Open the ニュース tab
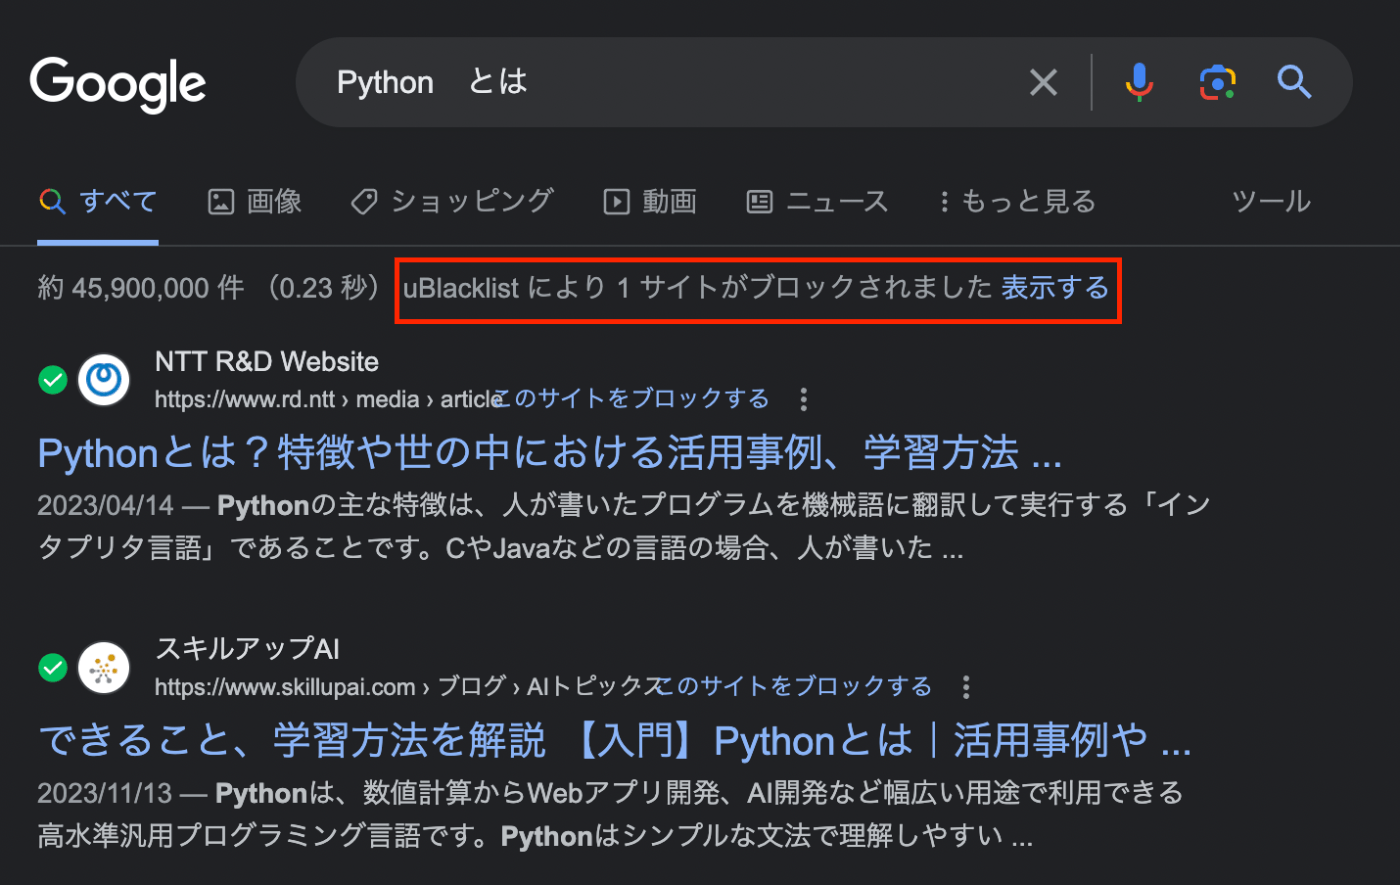The width and height of the screenshot is (1400, 885). point(817,202)
